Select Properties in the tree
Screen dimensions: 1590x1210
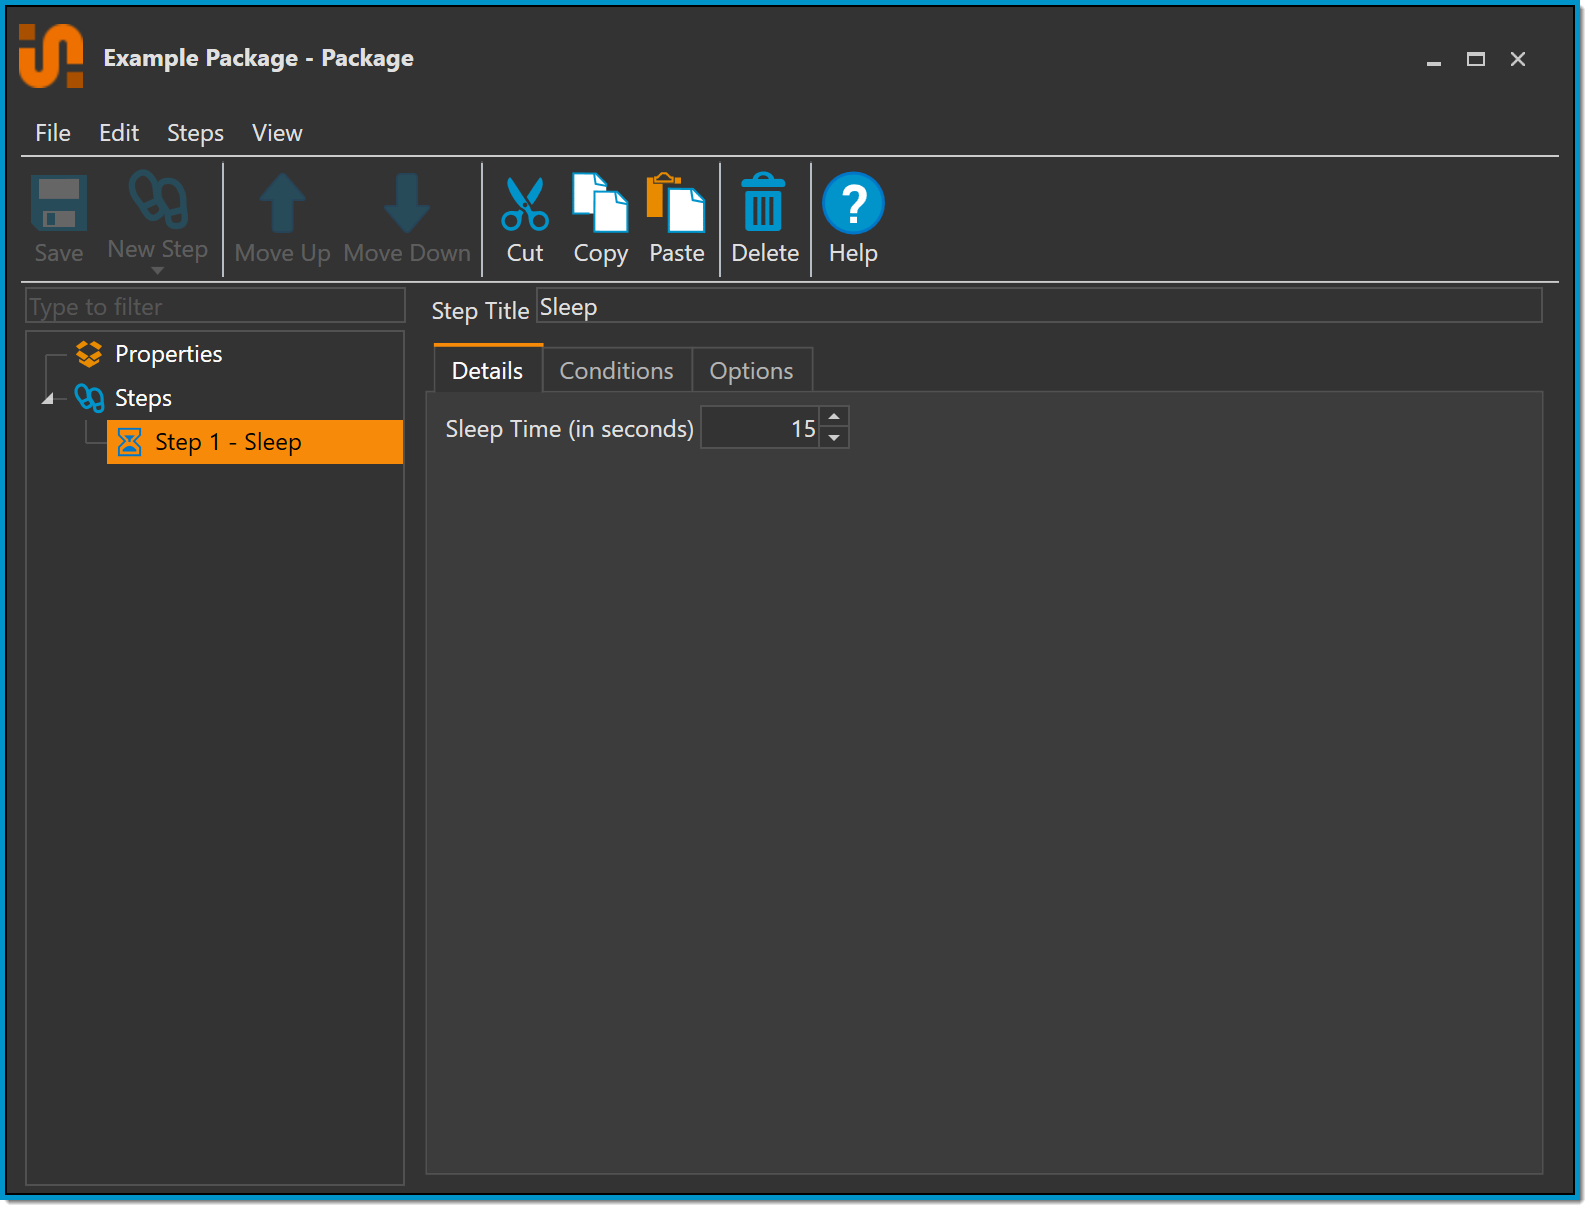click(168, 354)
